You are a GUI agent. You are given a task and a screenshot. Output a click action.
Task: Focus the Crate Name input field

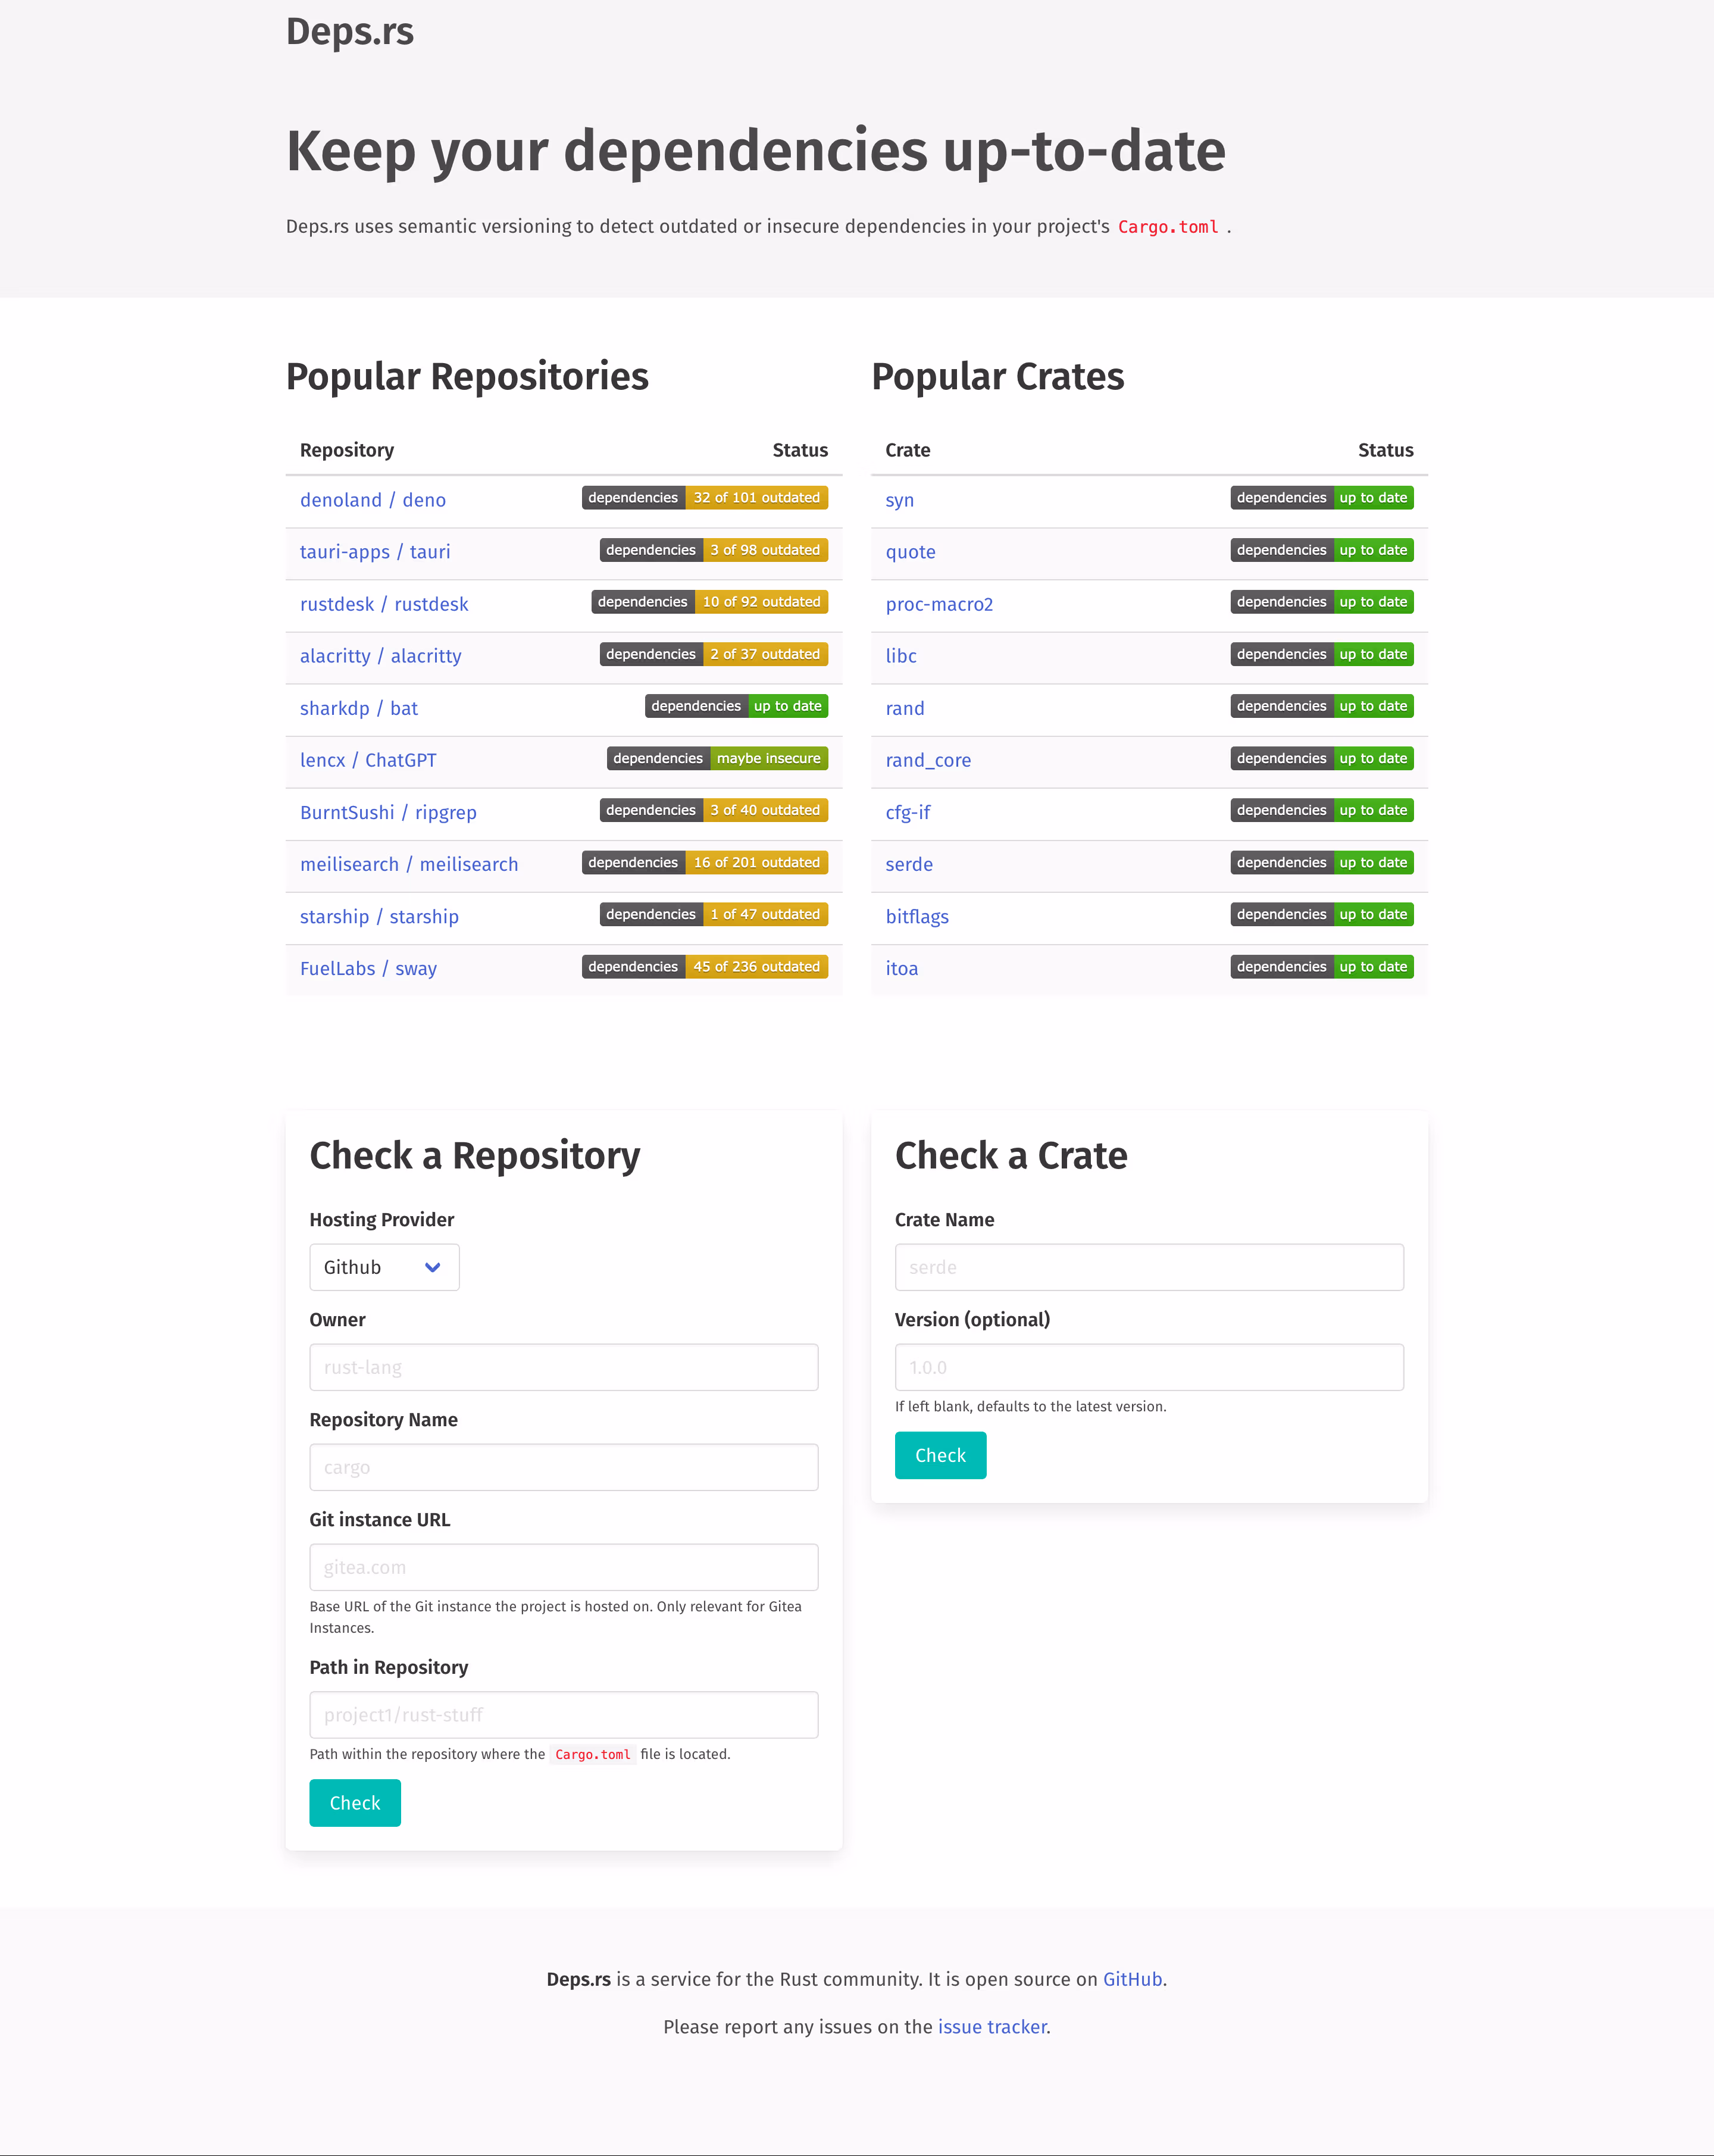point(1149,1267)
